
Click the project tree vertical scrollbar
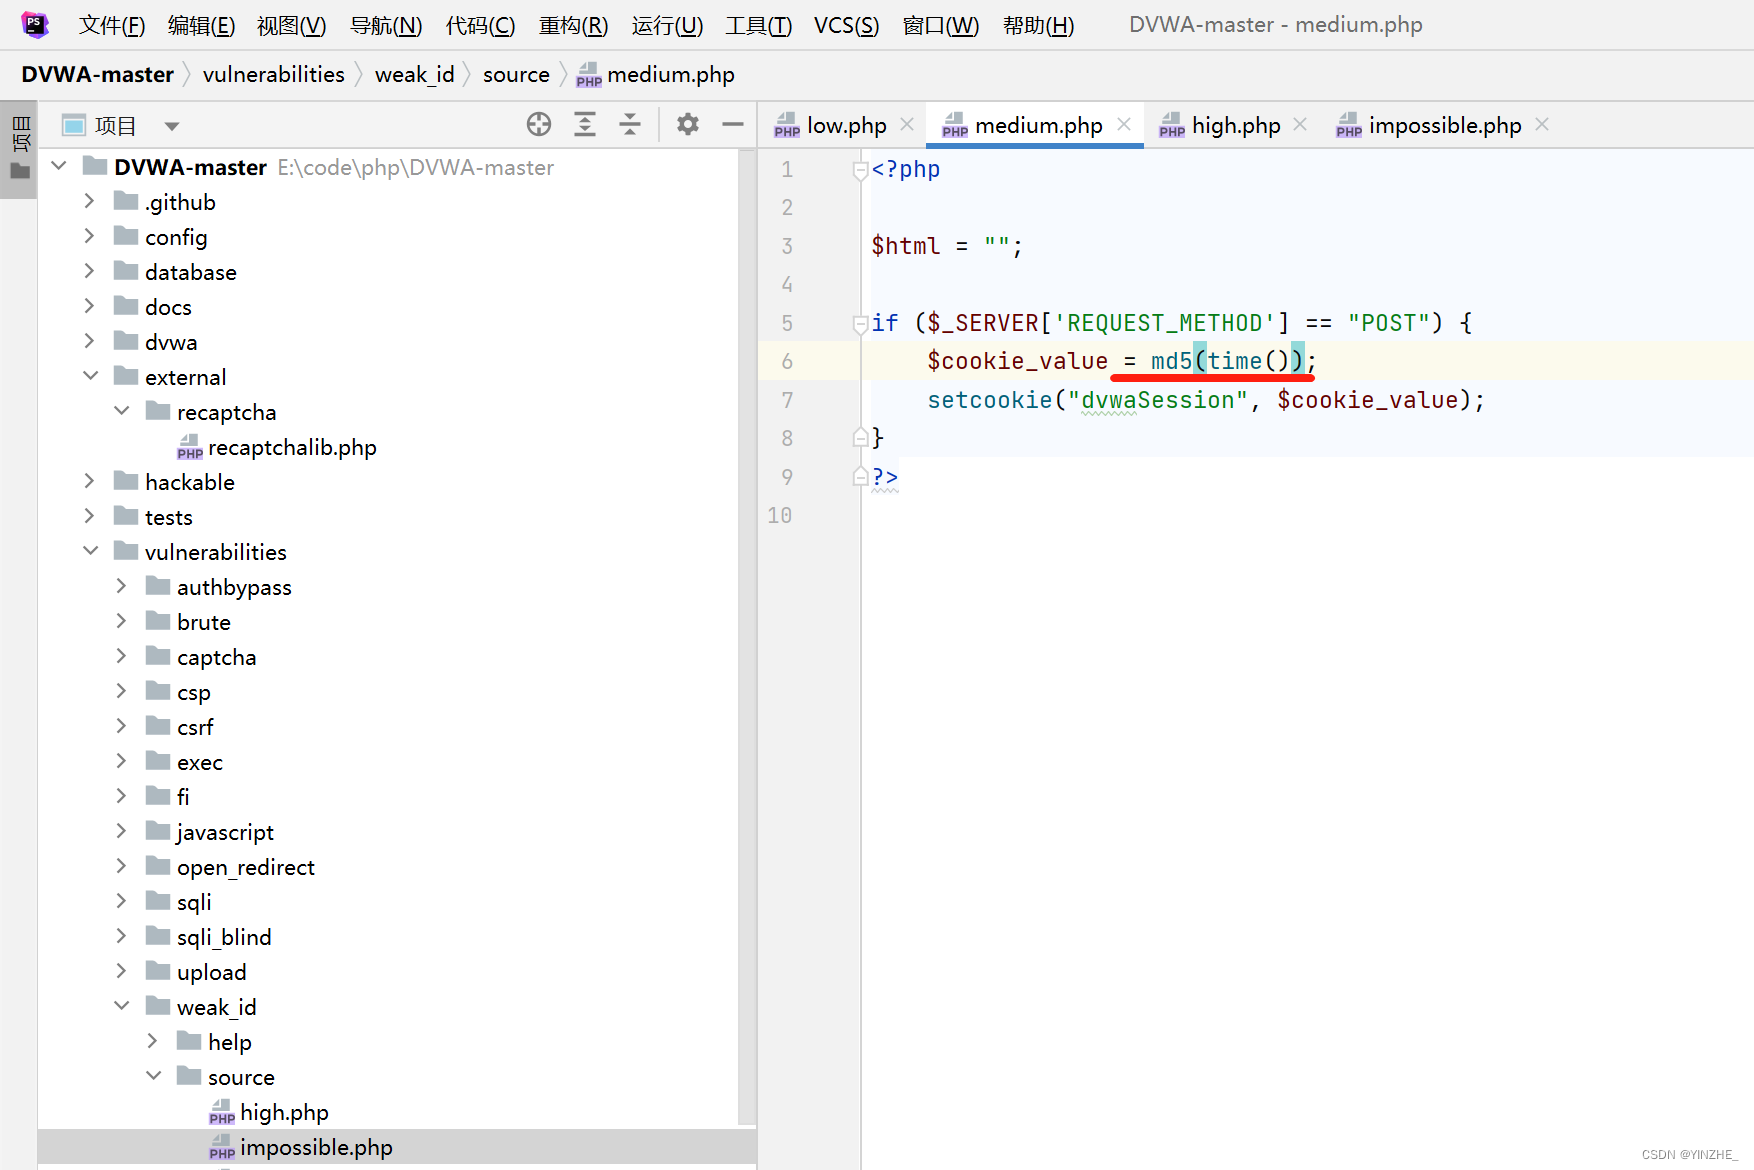click(x=745, y=636)
